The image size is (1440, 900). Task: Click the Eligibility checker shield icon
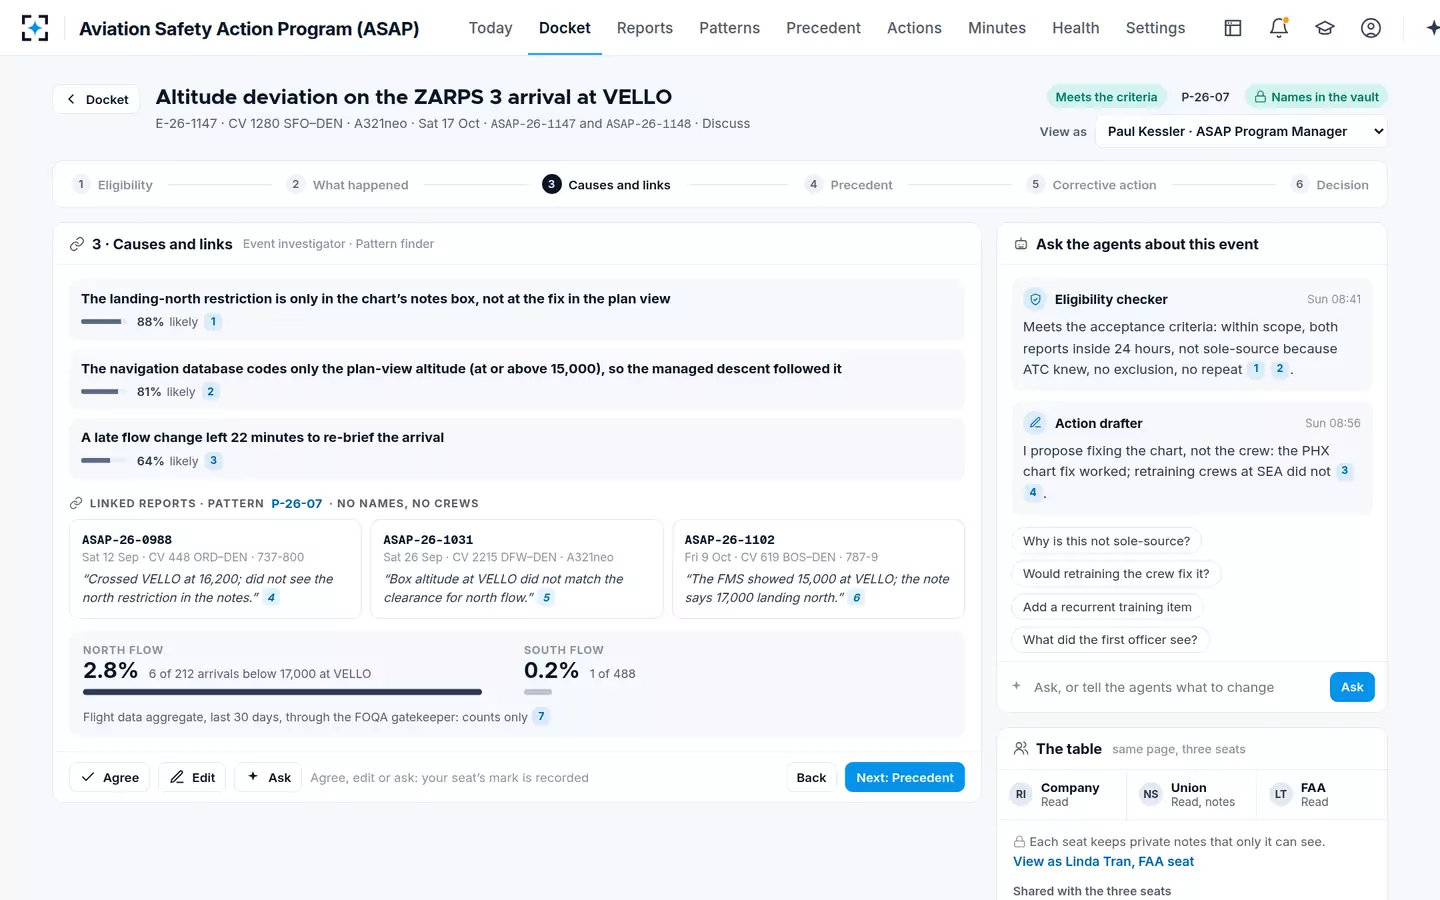[1036, 299]
